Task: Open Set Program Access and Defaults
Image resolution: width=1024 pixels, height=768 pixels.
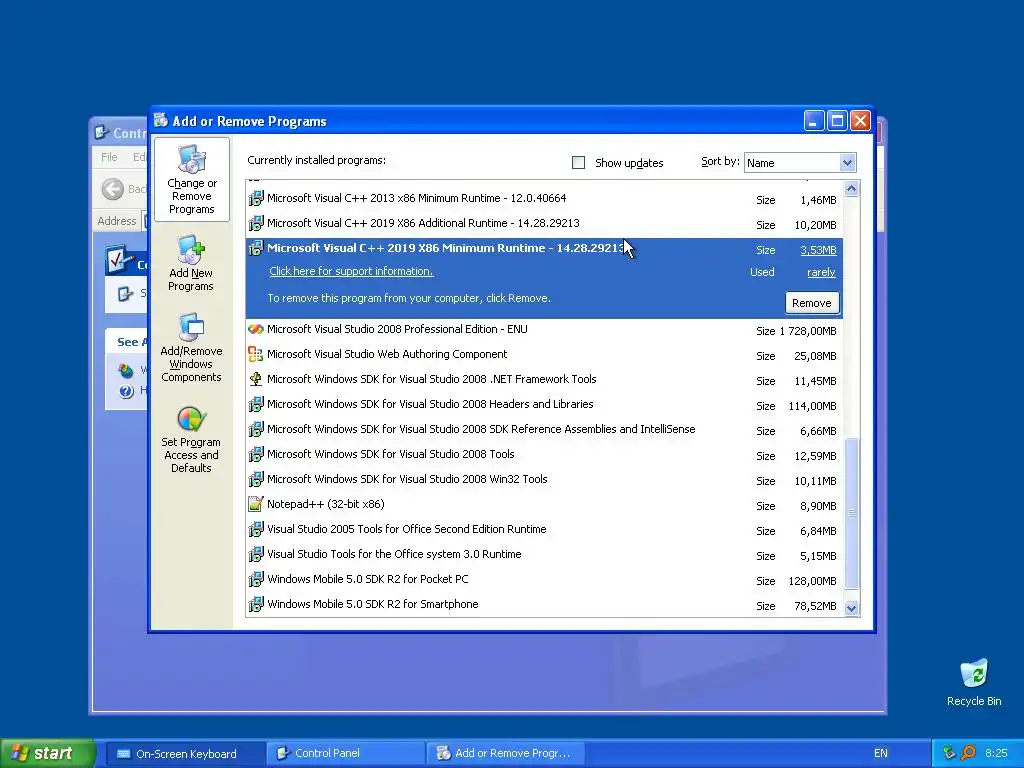Action: pyautogui.click(x=191, y=440)
